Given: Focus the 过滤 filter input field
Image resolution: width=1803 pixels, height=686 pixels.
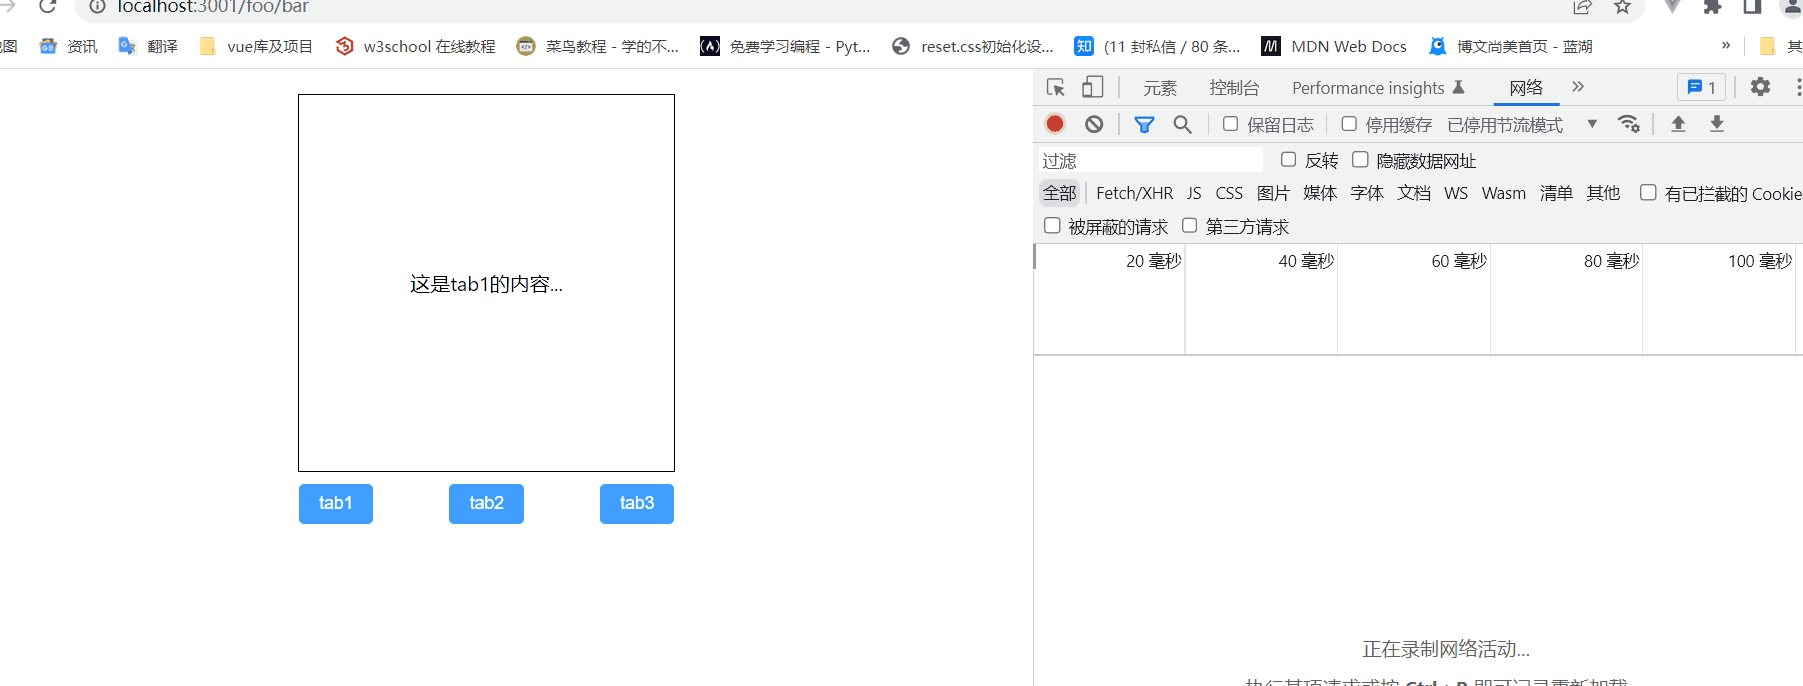Looking at the screenshot, I should tap(1151, 160).
